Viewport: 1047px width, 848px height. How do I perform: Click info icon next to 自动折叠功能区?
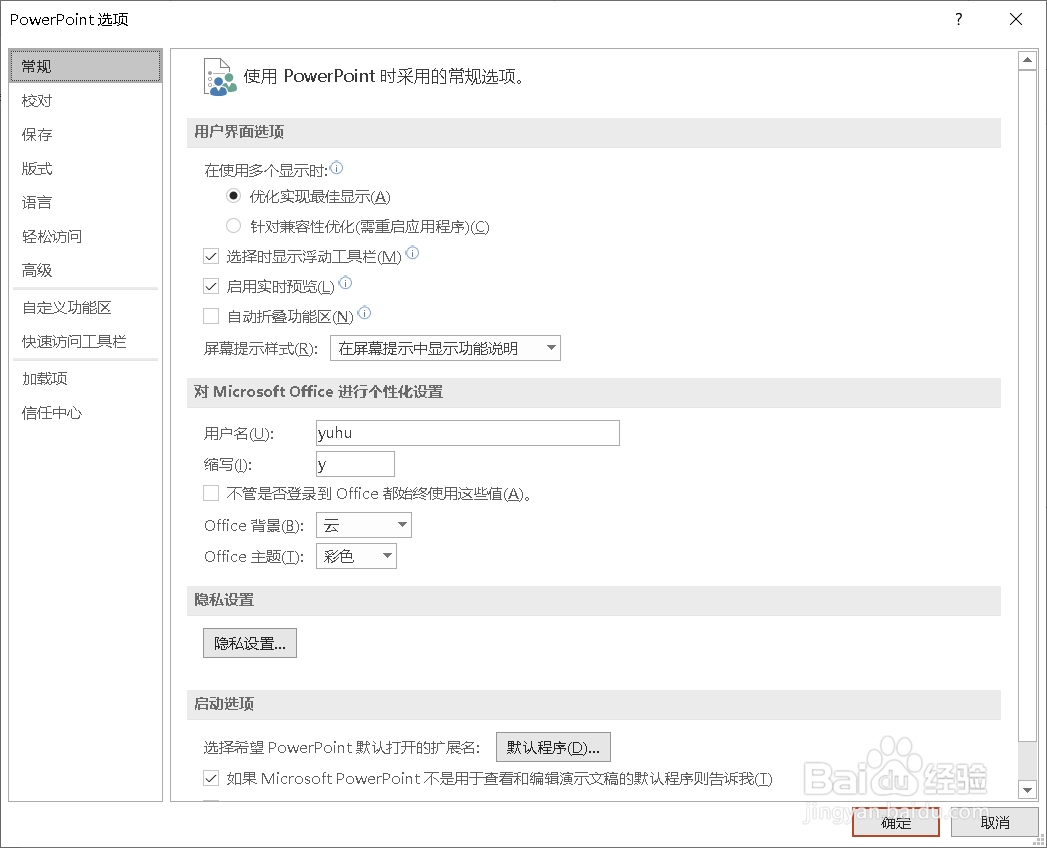[x=365, y=312]
